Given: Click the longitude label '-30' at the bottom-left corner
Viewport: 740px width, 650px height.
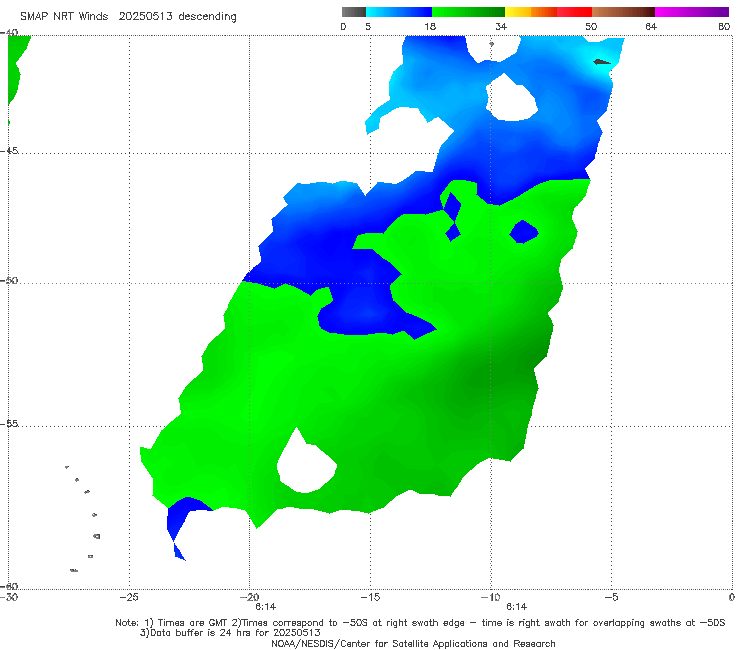Looking at the screenshot, I should [x=9, y=597].
